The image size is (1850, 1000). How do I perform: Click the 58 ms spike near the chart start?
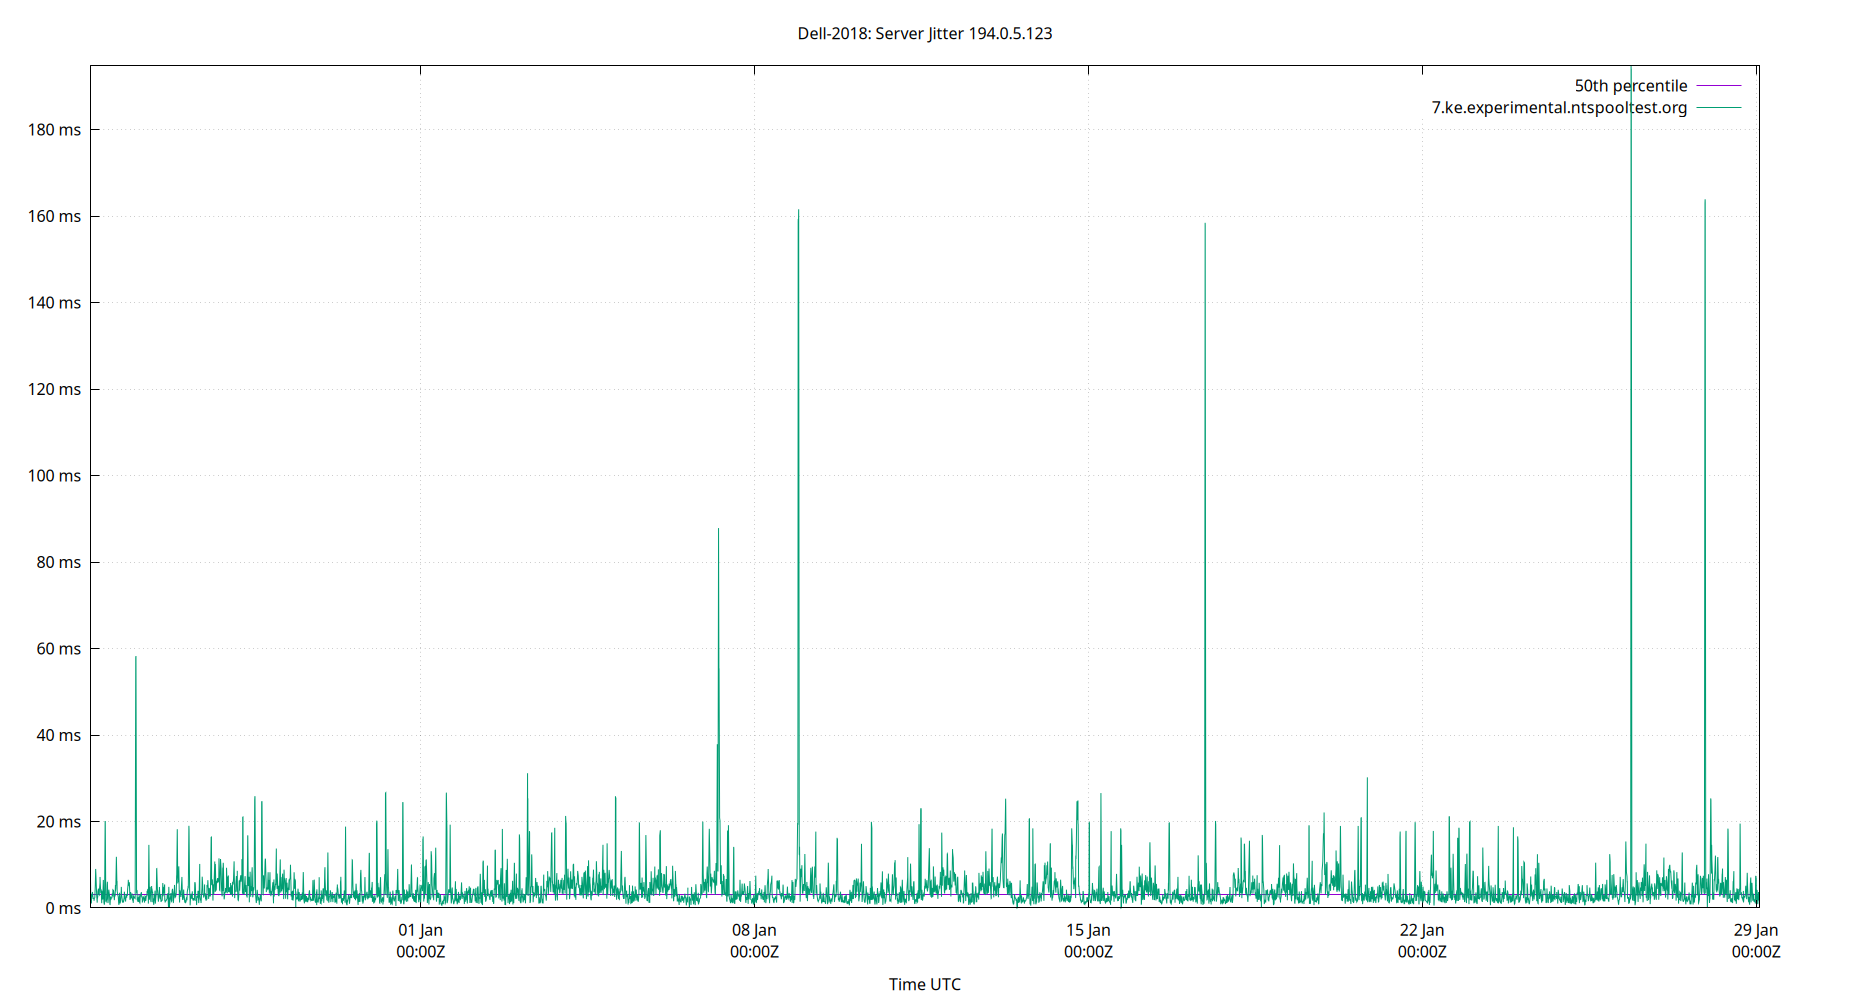click(x=137, y=660)
